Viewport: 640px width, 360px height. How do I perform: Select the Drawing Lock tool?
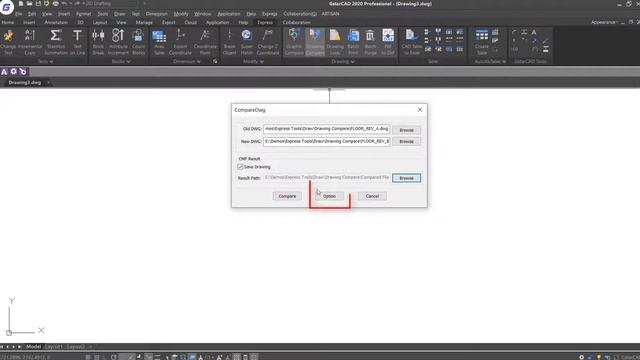click(335, 42)
